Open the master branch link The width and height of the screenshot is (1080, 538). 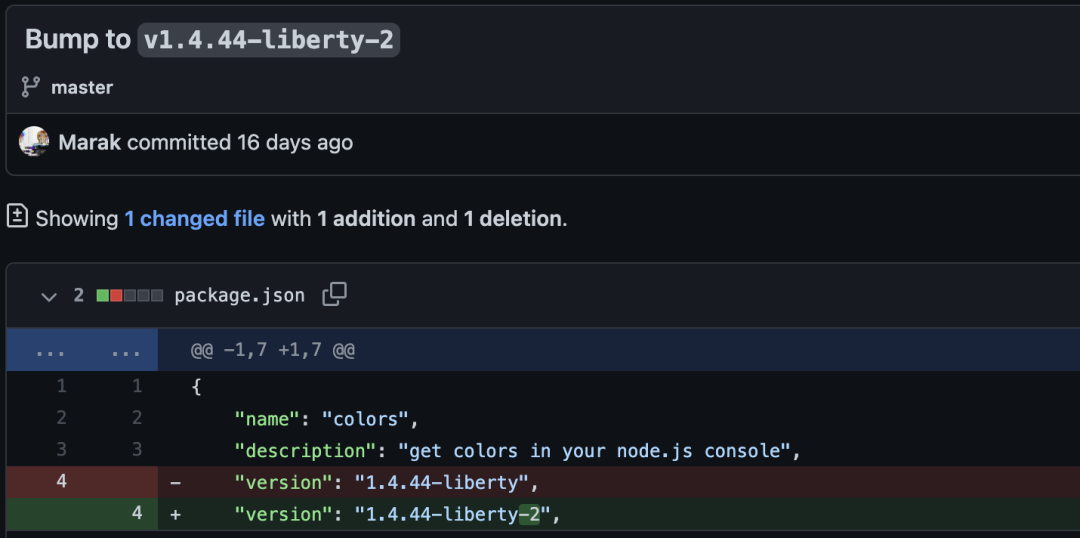coord(82,88)
